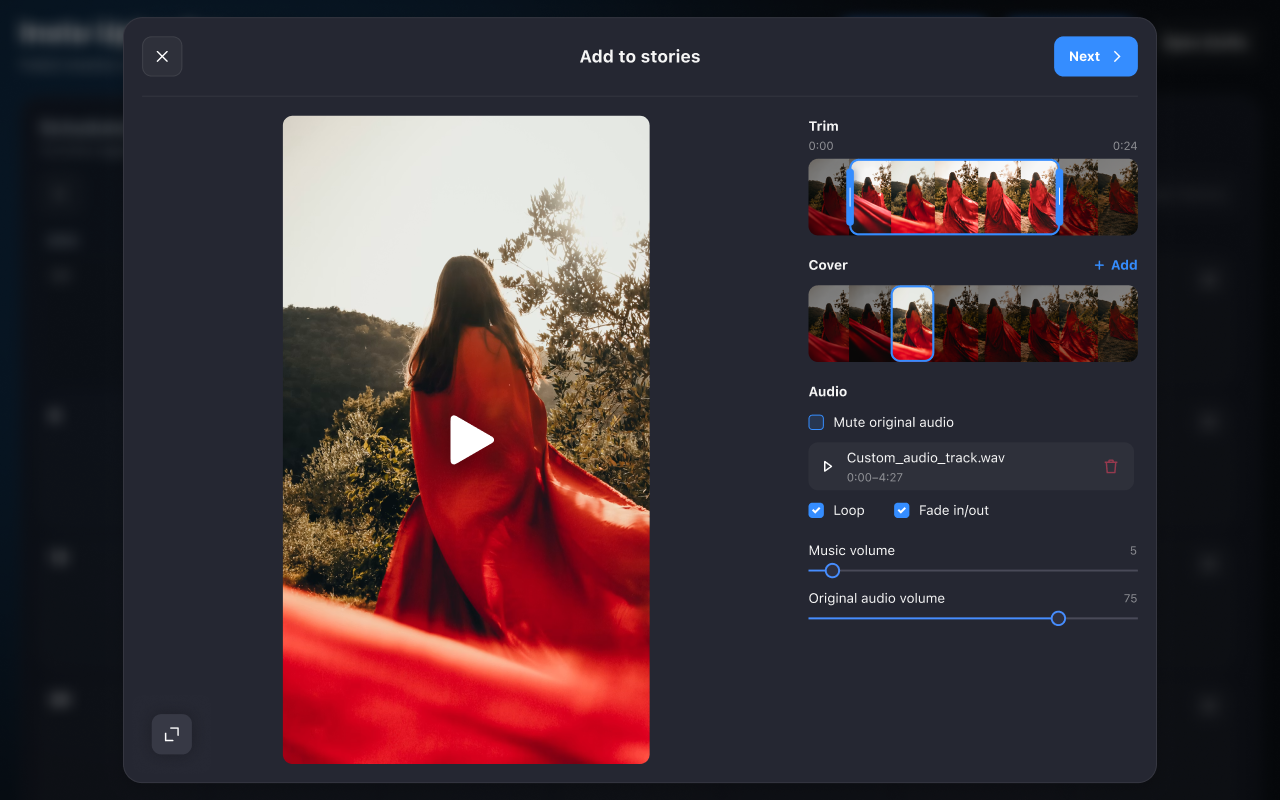The width and height of the screenshot is (1280, 800).
Task: Click the 0:24 trim end time
Action: tap(1125, 146)
